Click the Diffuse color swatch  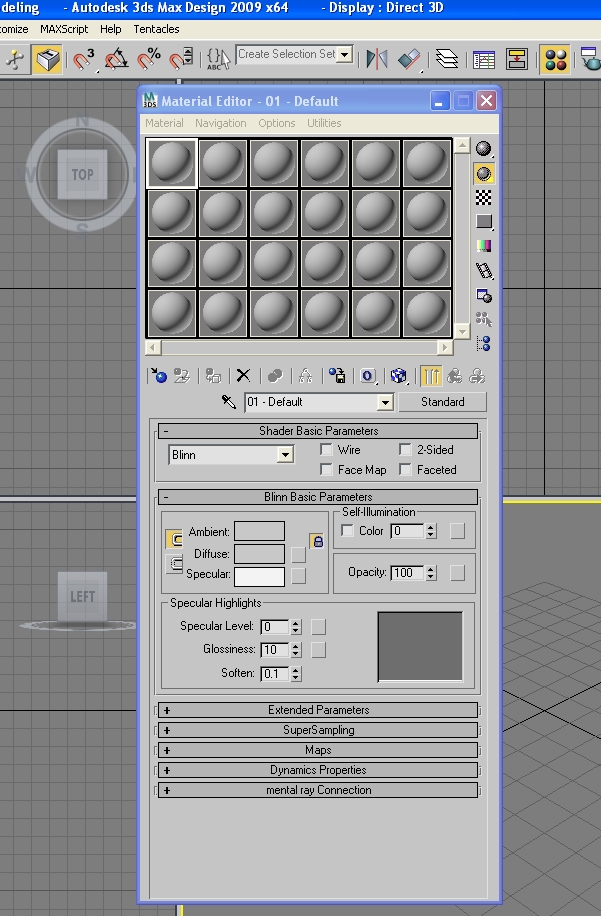tap(259, 554)
